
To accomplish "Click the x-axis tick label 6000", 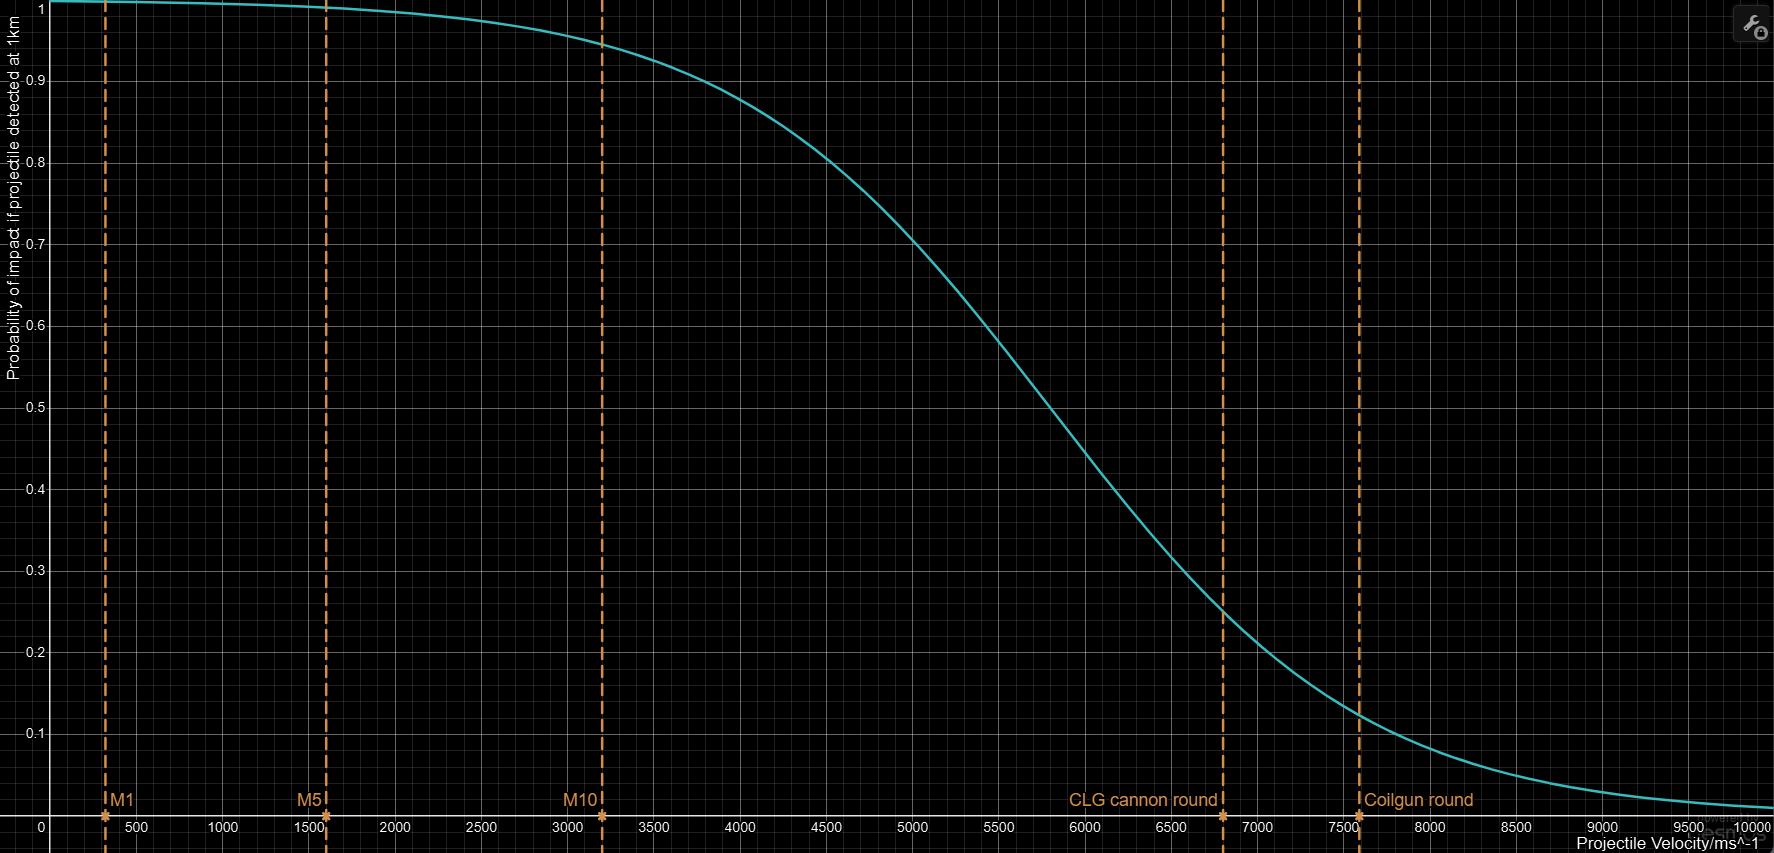I will coord(1085,827).
